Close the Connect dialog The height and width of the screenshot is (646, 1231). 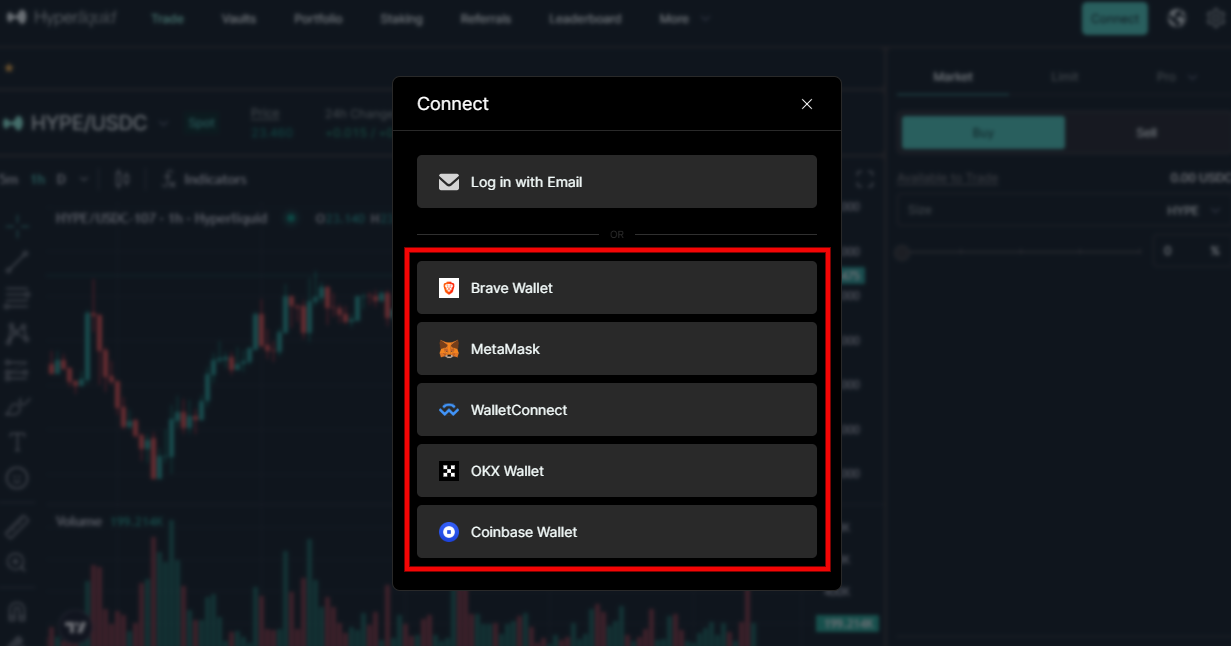(807, 104)
